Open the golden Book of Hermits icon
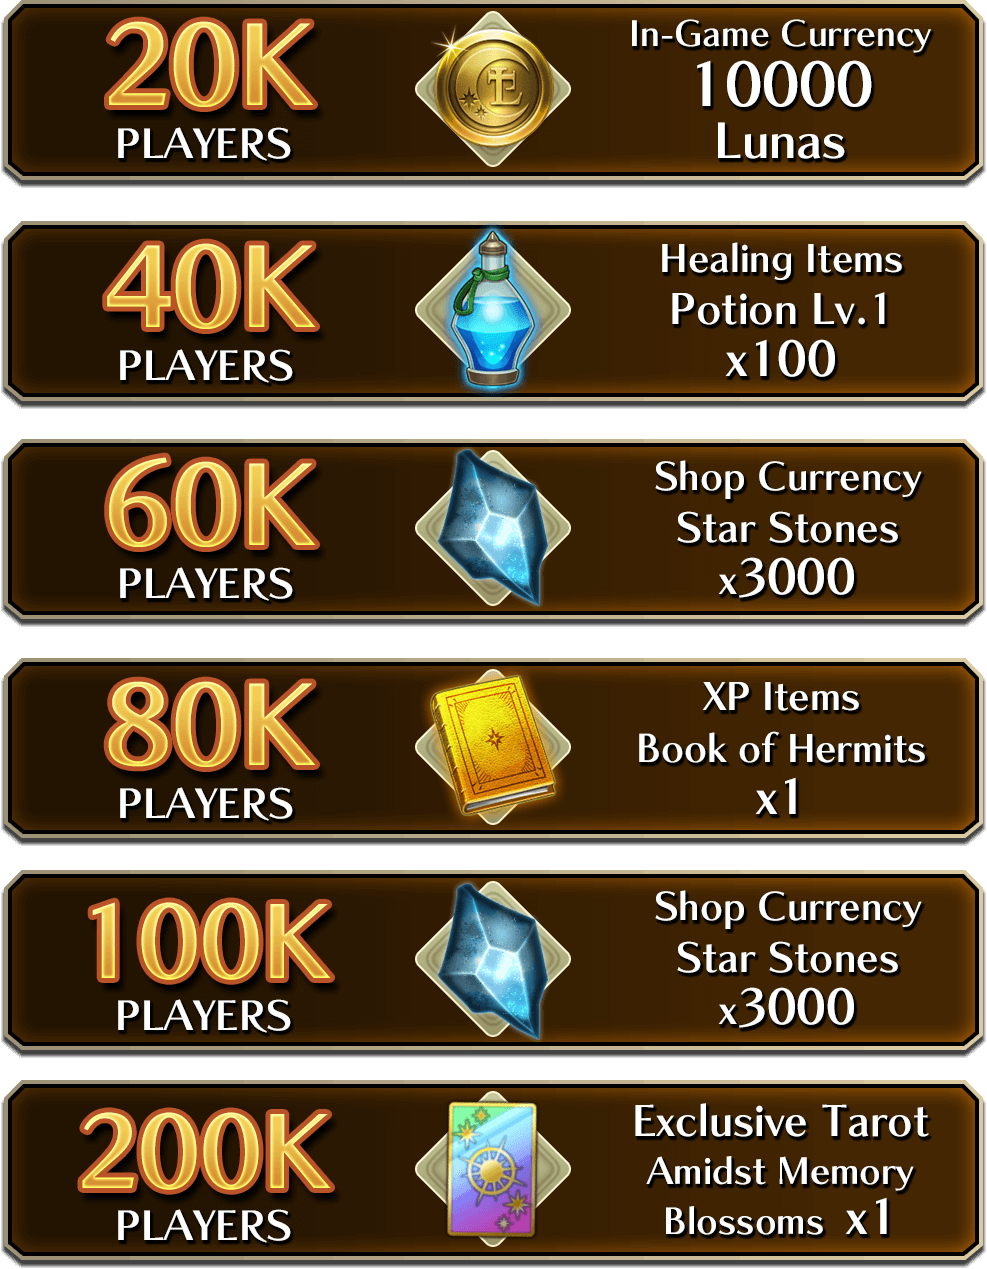987x1269 pixels. coord(493,747)
